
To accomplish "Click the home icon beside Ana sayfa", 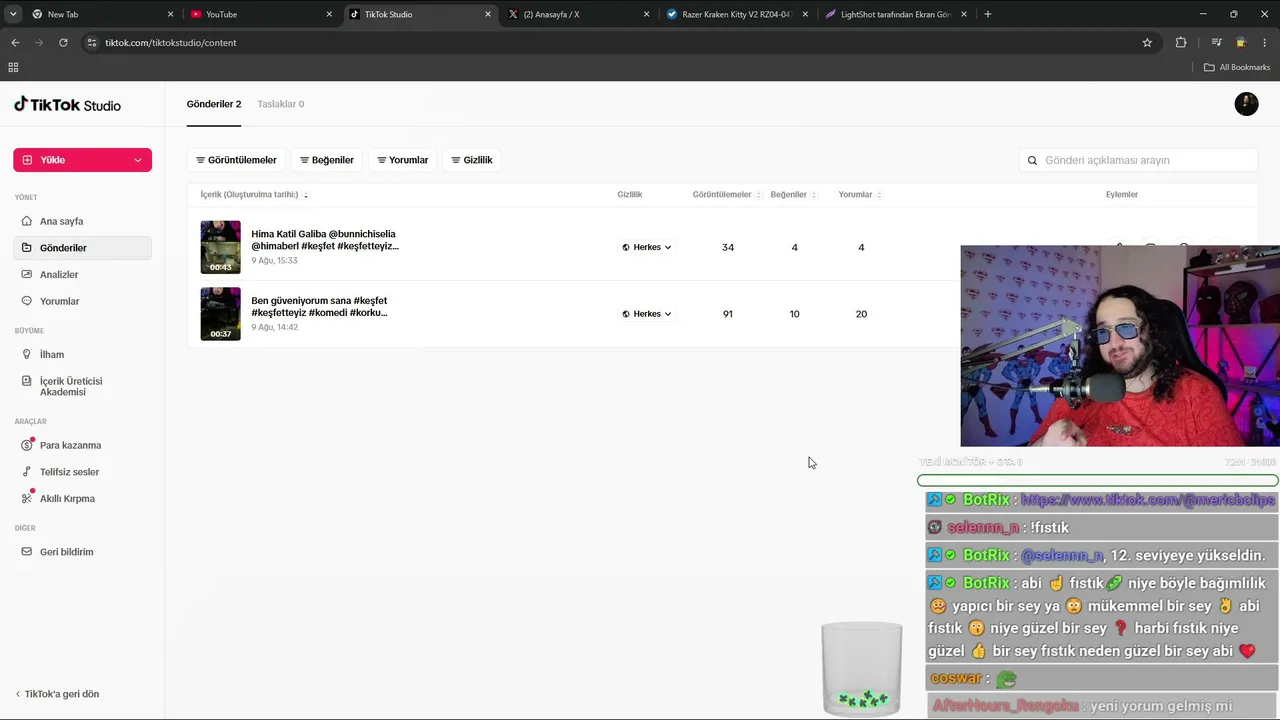I will point(27,221).
